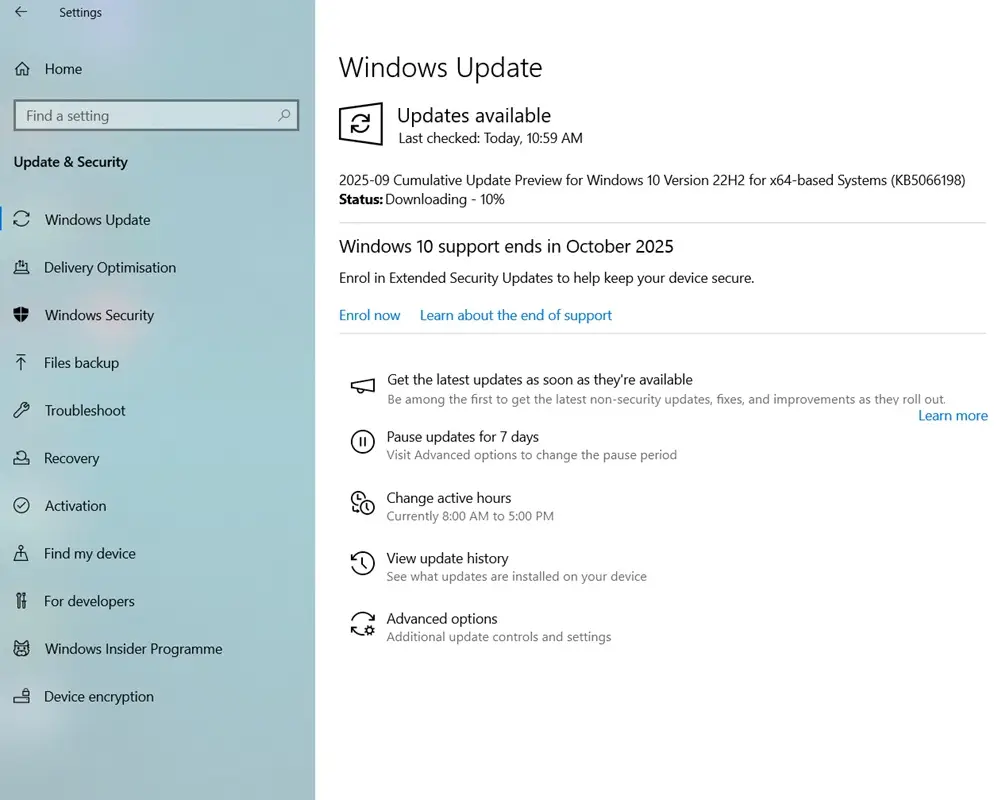Screen dimensions: 1000x800
Task: Open Get the latest updates option
Action: click(x=539, y=380)
